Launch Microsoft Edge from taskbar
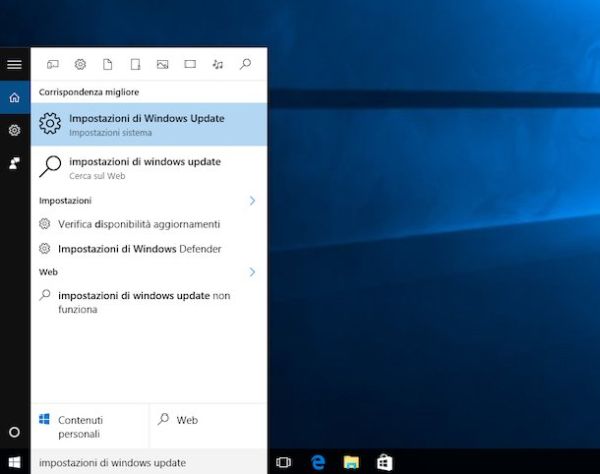The image size is (600, 474). coord(318,462)
